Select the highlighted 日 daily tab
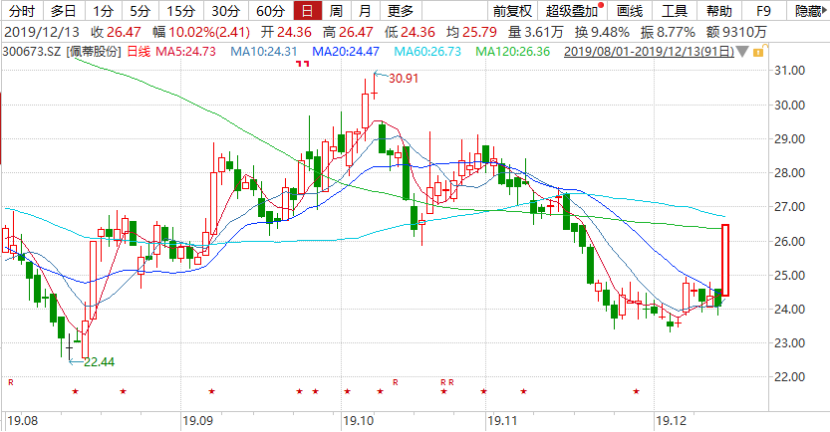The width and height of the screenshot is (830, 432). click(308, 11)
